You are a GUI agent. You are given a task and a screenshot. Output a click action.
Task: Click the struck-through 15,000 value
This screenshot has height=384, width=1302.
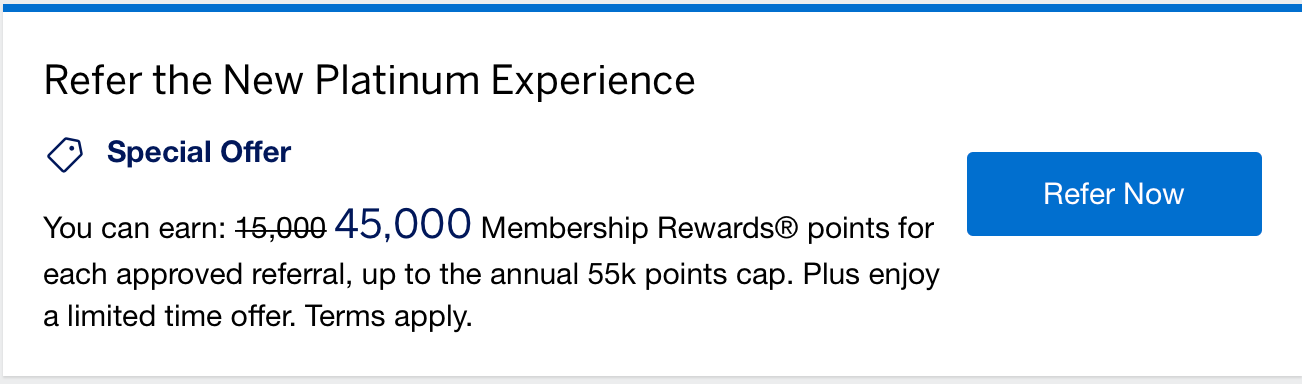click(x=281, y=229)
